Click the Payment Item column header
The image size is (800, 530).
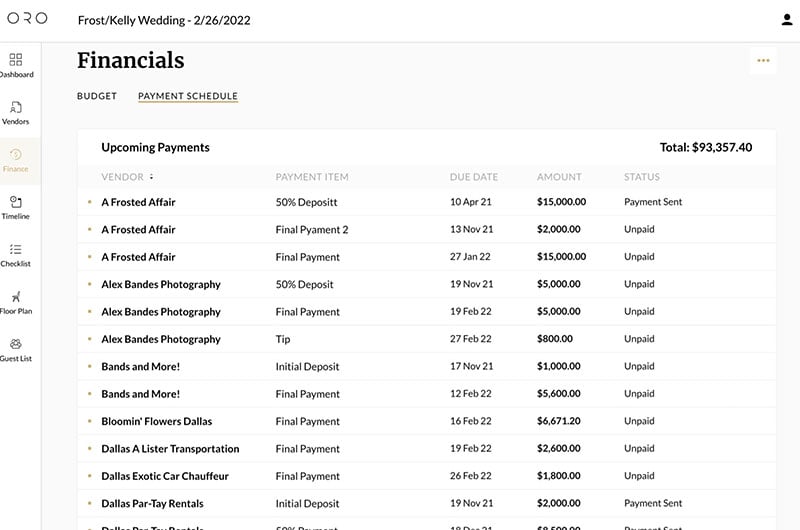[x=312, y=177]
